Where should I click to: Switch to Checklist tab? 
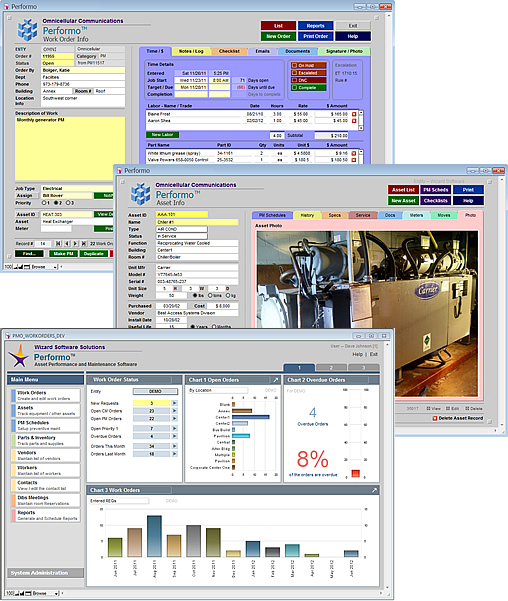(229, 51)
